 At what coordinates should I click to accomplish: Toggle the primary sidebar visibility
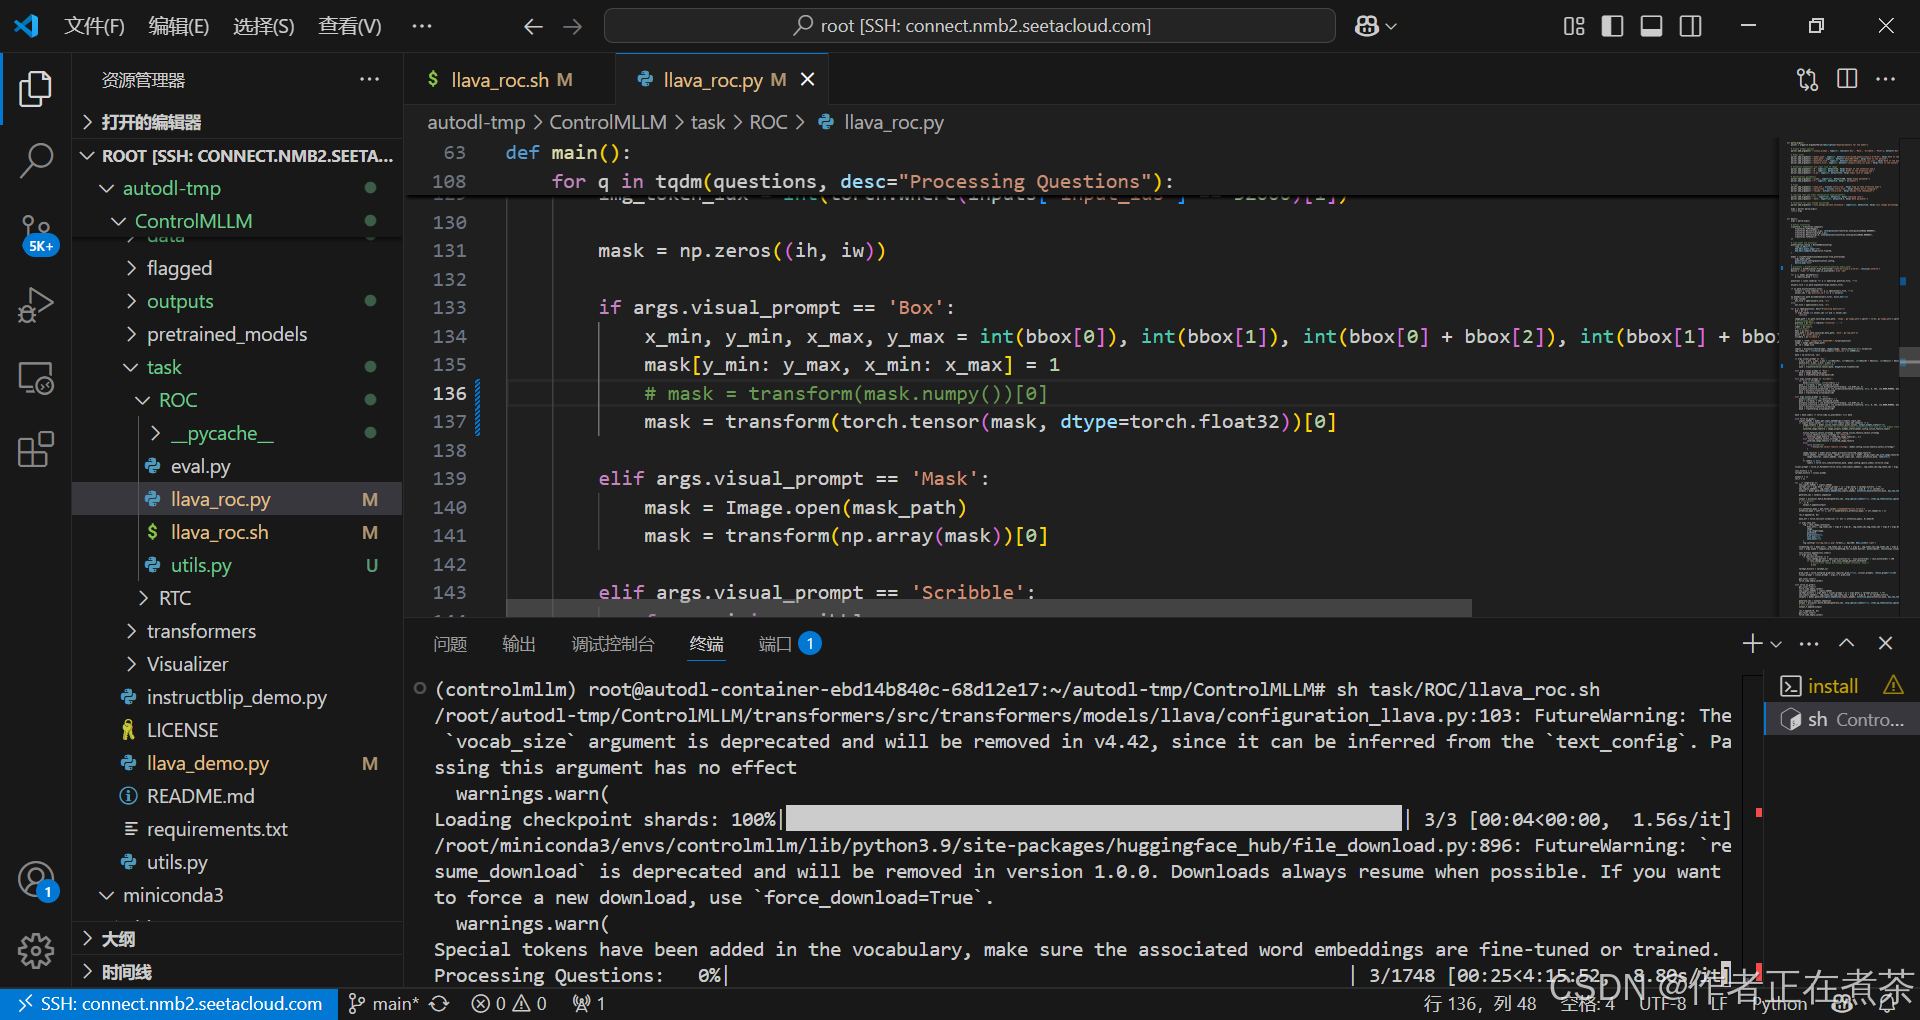(1612, 26)
